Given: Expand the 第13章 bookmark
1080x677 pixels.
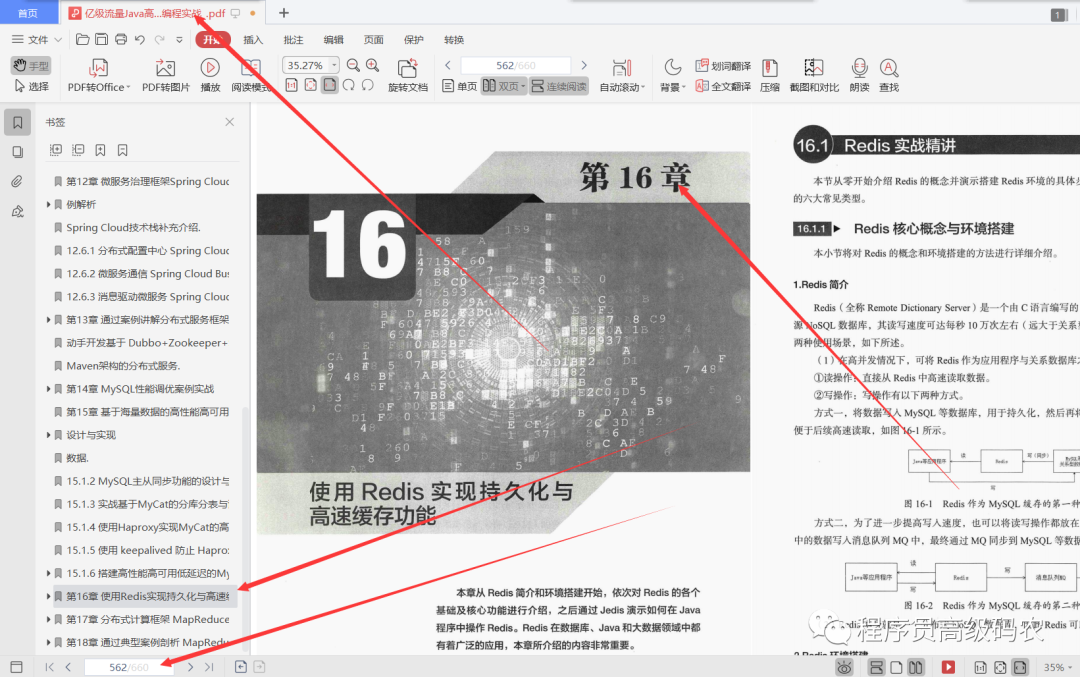Looking at the screenshot, I should click(48, 320).
